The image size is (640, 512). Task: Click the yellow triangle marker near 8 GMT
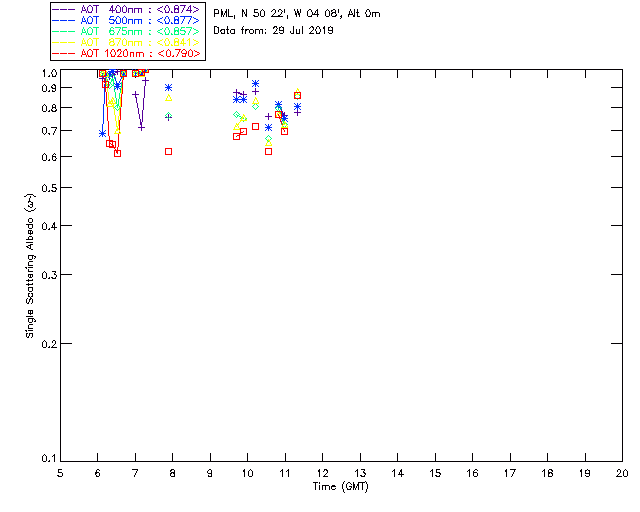[168, 98]
